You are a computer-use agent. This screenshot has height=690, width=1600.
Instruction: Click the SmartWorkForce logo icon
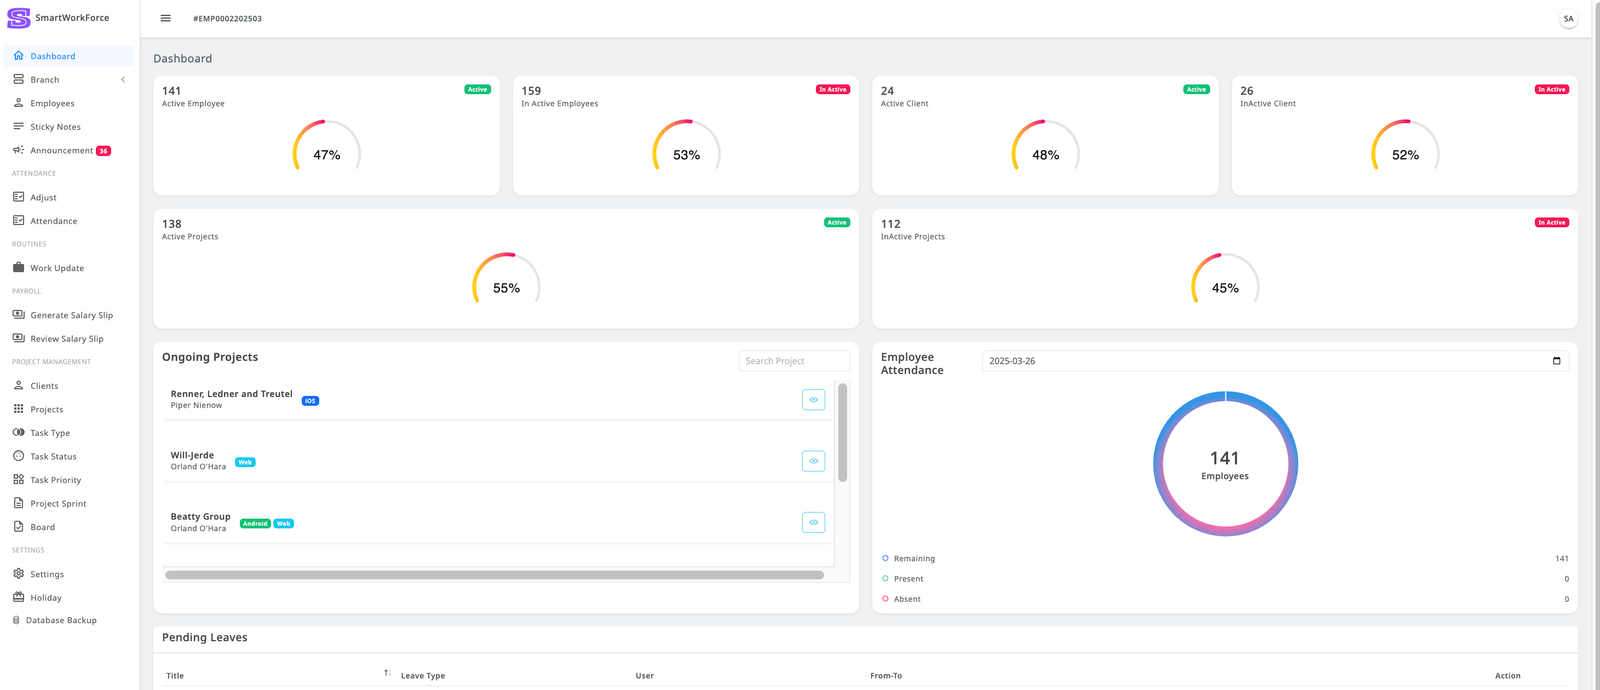coord(18,18)
